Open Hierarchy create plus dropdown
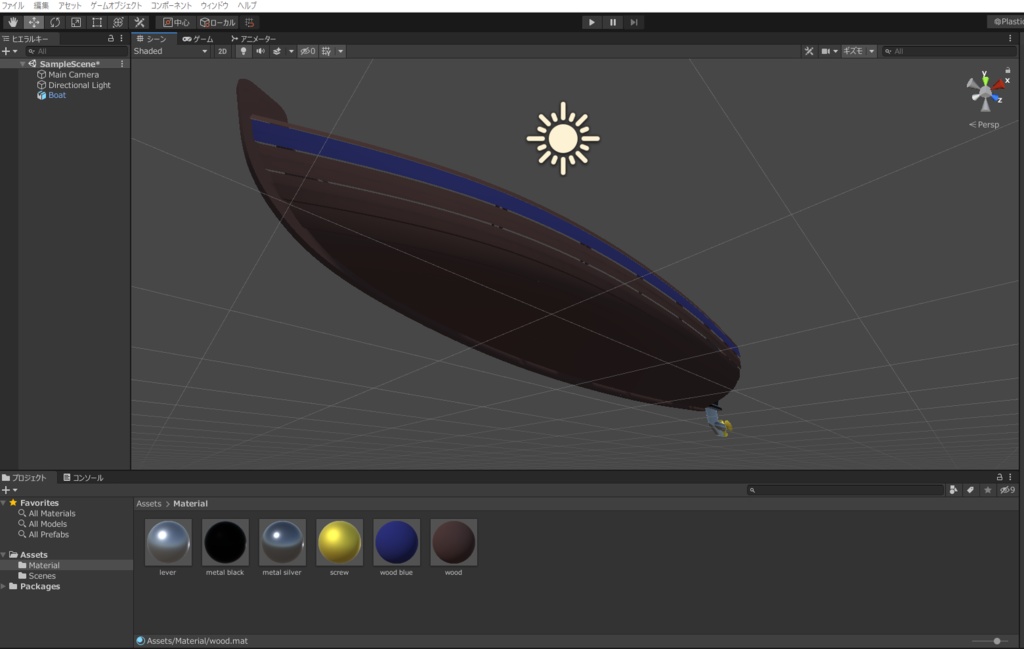Viewport: 1024px width, 649px height. coord(9,51)
